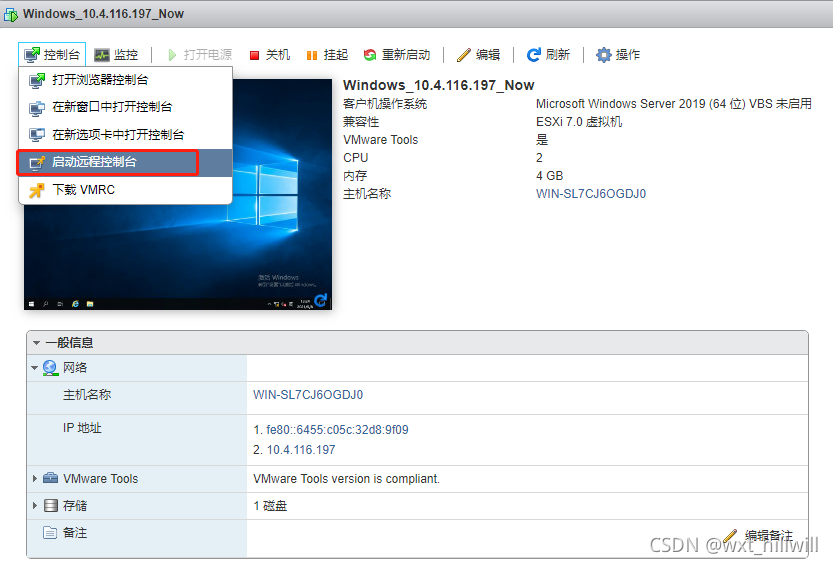Screen dimensions: 833x565
Task: Click 'VMware Tools version is compliant.' text
Action: [x=346, y=479]
